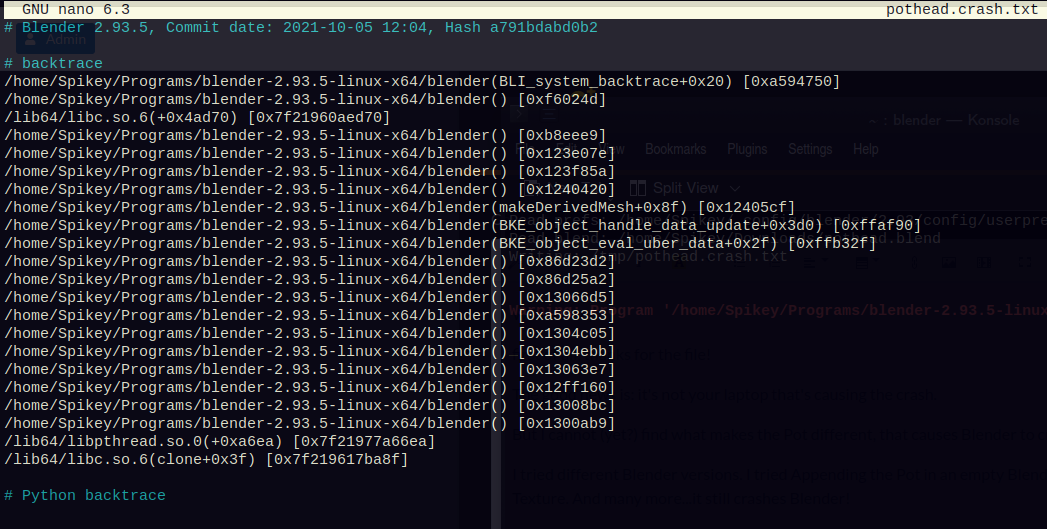This screenshot has width=1047, height=529.
Task: Click the address [0x1240420]
Action: tap(566, 190)
